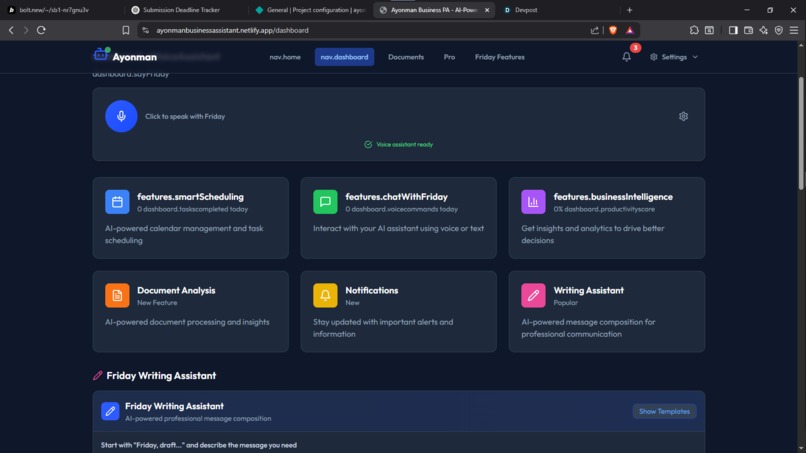Click the 'Friday Writing Assistant' section heading

[161, 376]
